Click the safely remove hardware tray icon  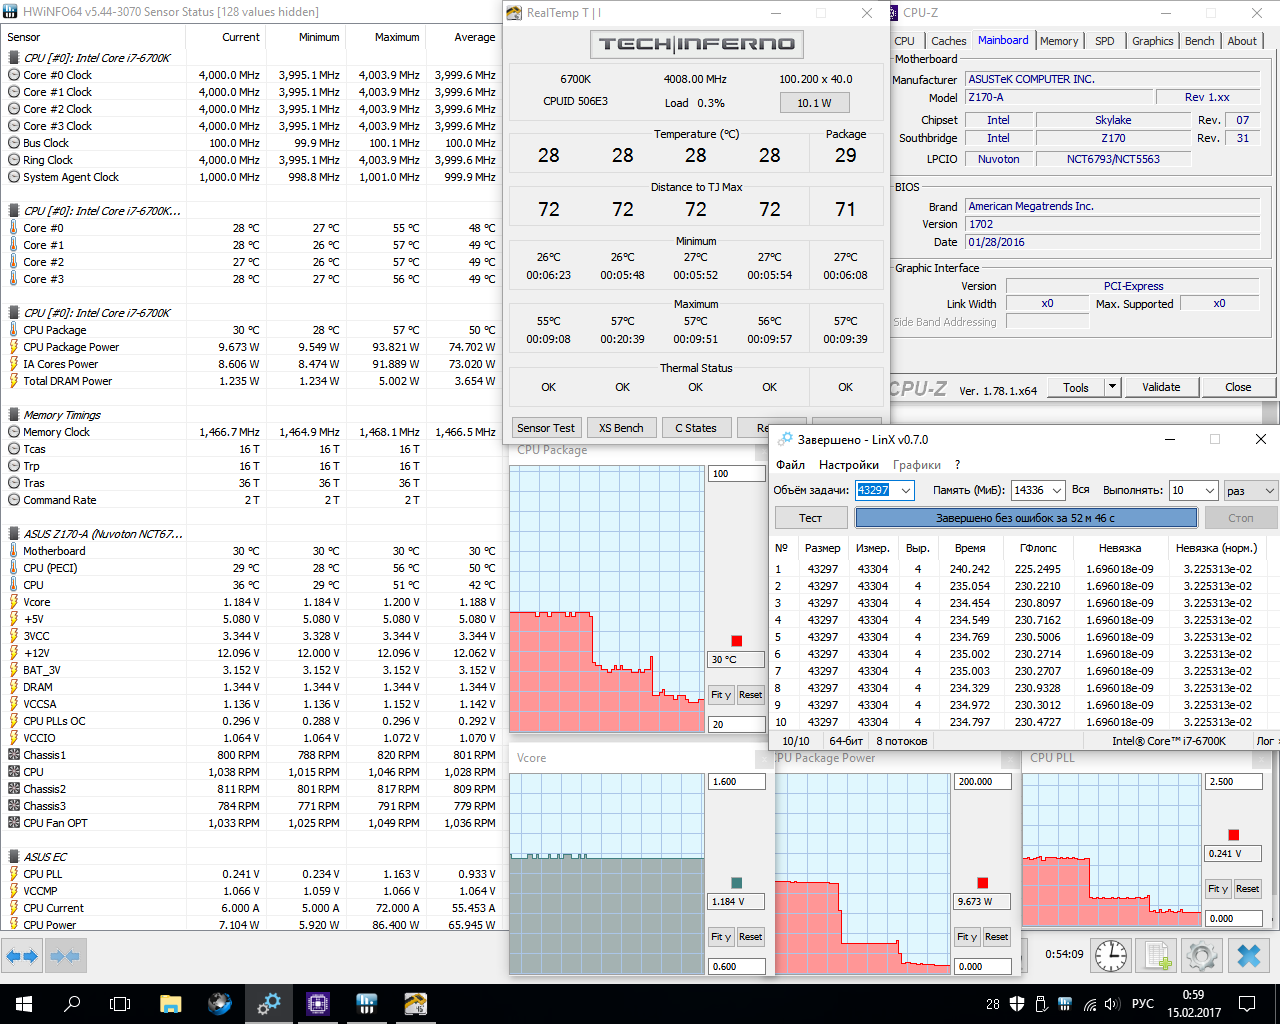coord(1041,1004)
